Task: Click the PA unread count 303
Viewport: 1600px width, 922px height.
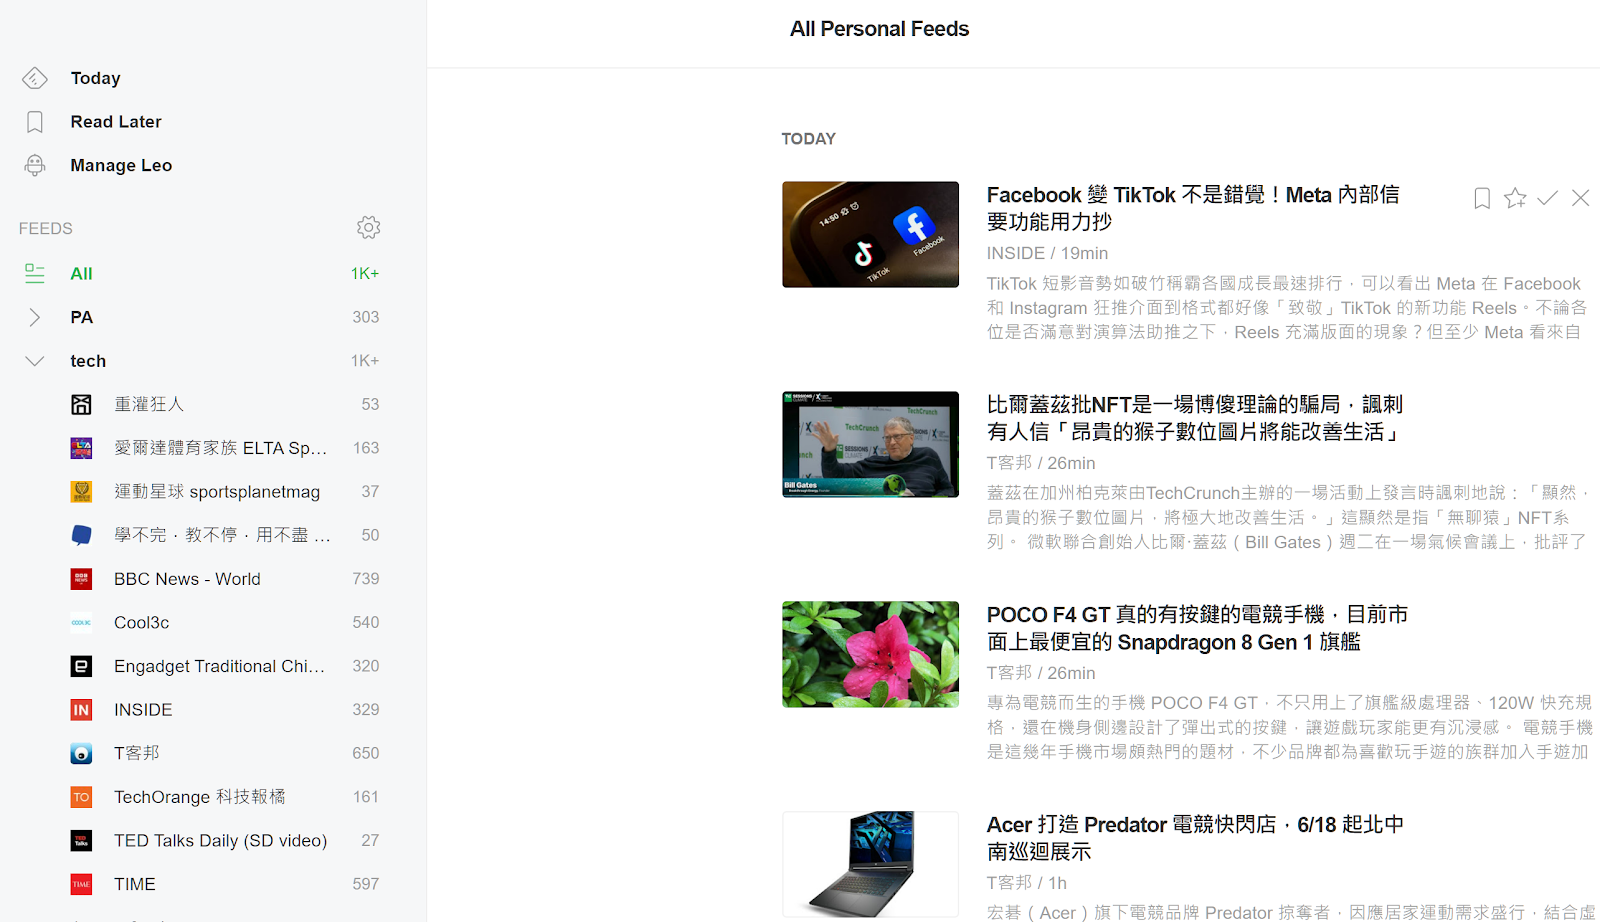Action: 365,317
